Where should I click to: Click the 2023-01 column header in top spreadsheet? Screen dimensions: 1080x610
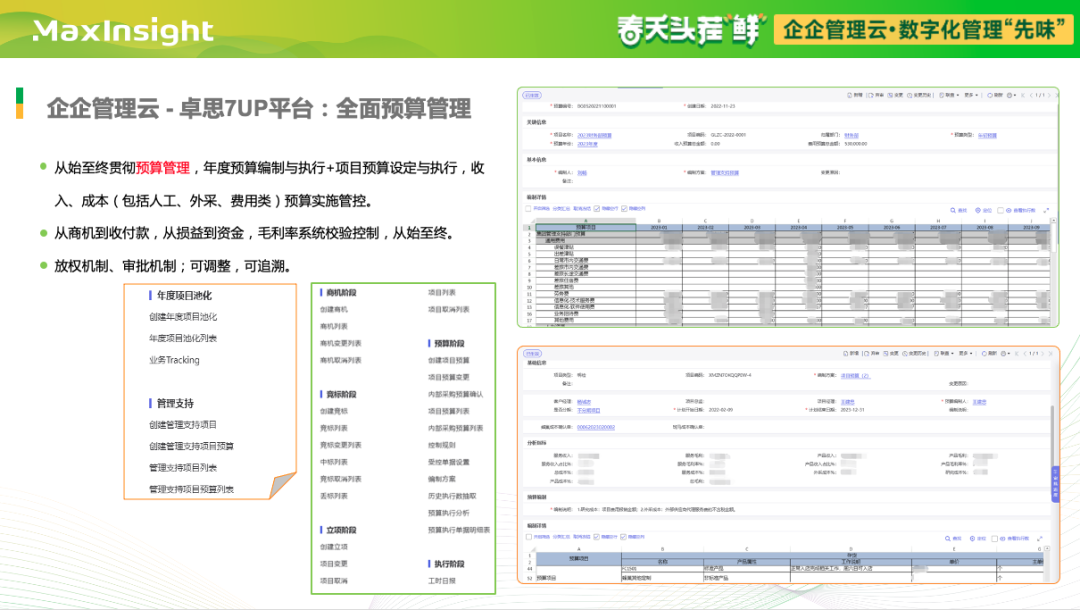click(659, 227)
